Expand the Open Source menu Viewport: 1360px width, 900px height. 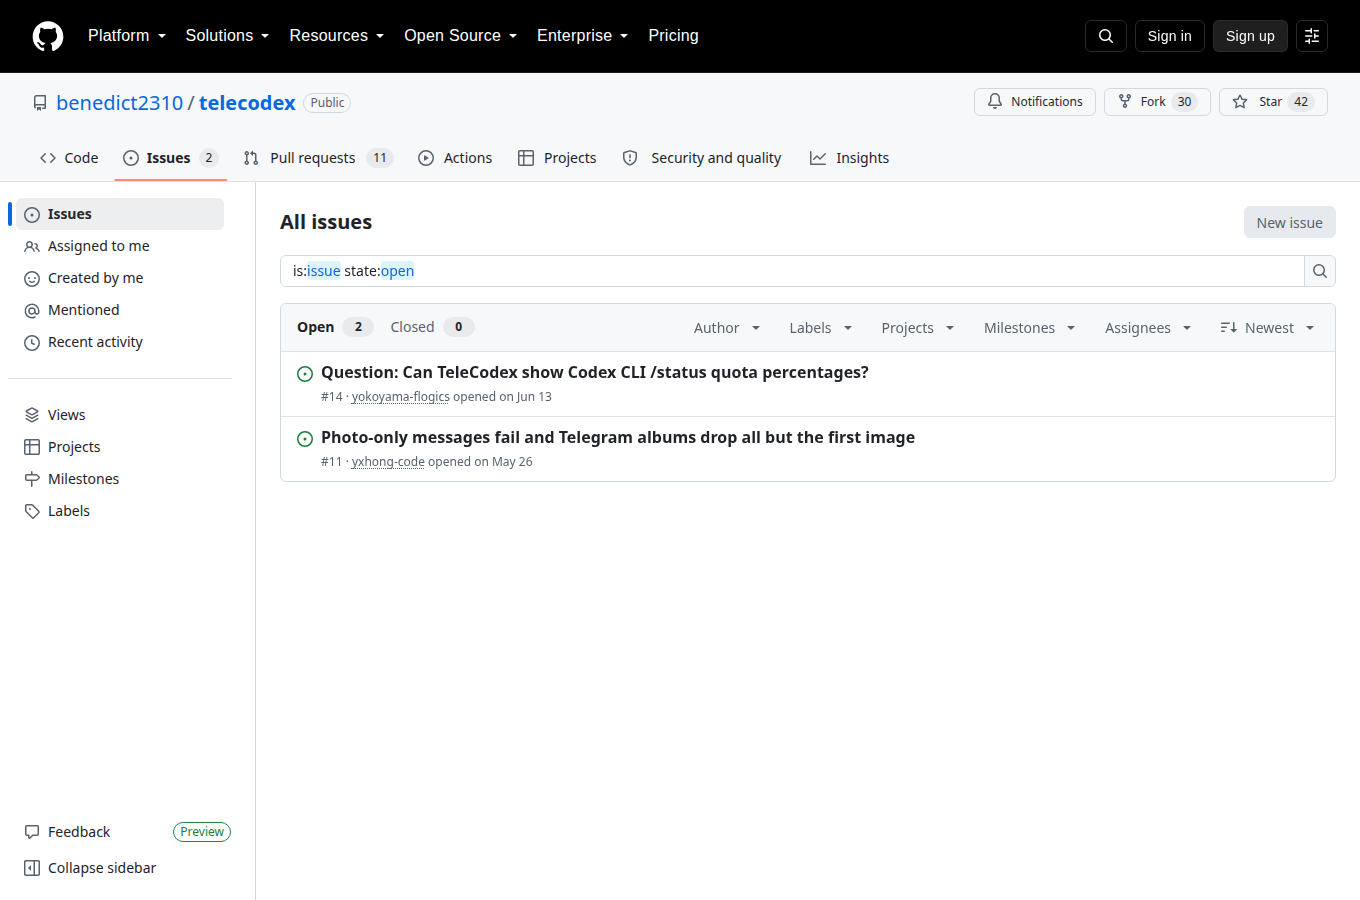click(460, 36)
